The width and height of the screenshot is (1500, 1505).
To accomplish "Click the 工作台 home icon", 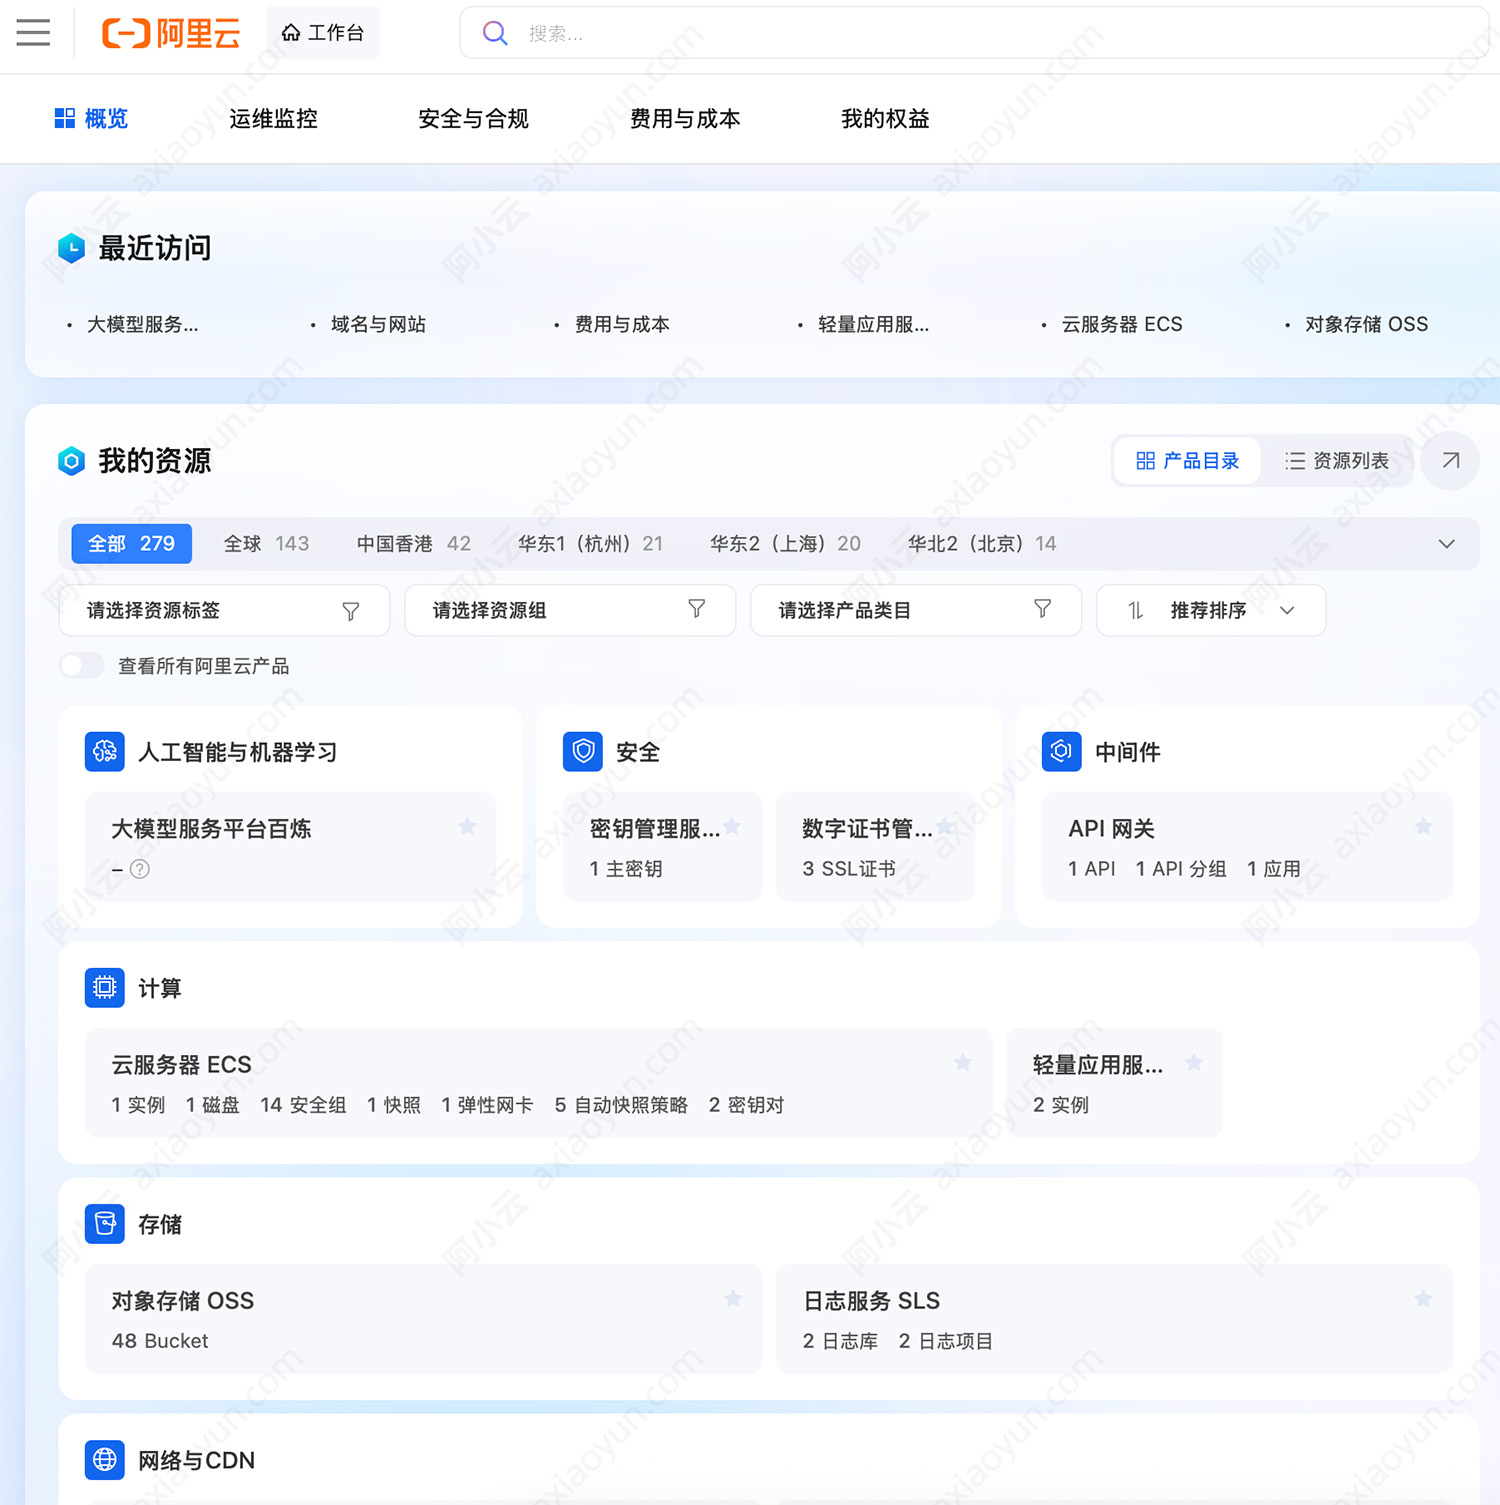I will click(291, 33).
